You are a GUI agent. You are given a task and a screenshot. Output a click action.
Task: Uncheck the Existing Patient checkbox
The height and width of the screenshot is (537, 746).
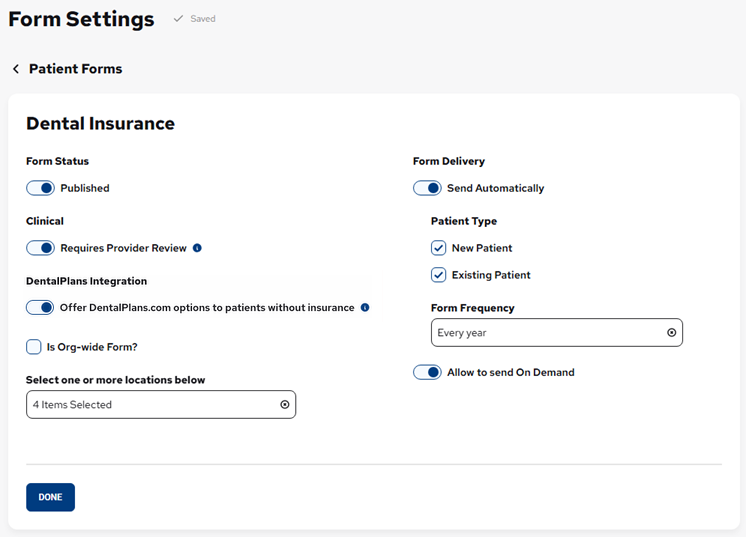point(438,275)
